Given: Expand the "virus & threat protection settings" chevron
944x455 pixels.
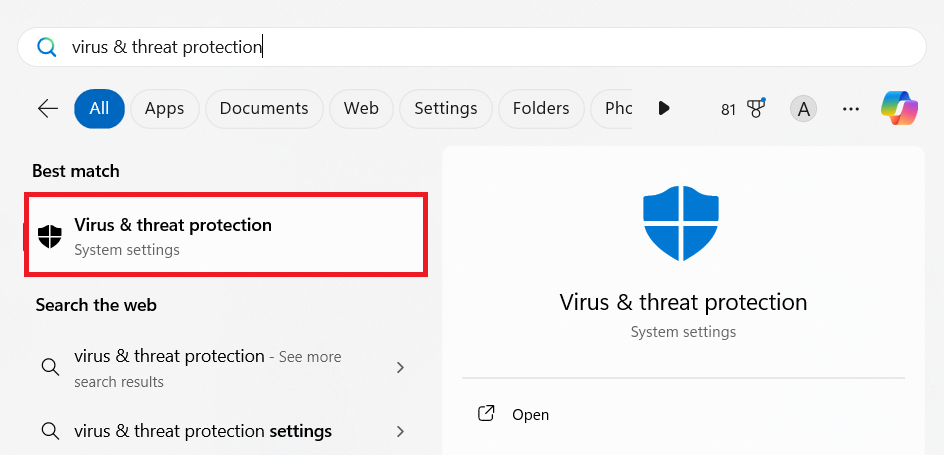Looking at the screenshot, I should coord(400,432).
